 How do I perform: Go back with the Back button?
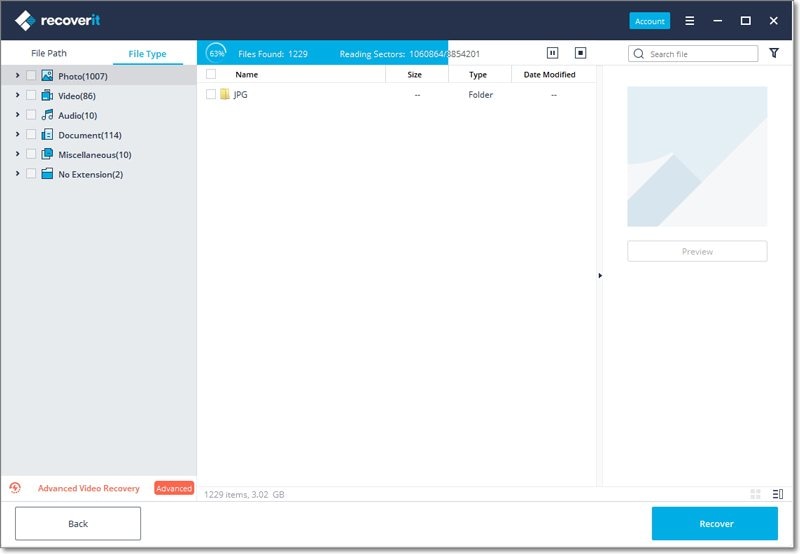[x=78, y=523]
